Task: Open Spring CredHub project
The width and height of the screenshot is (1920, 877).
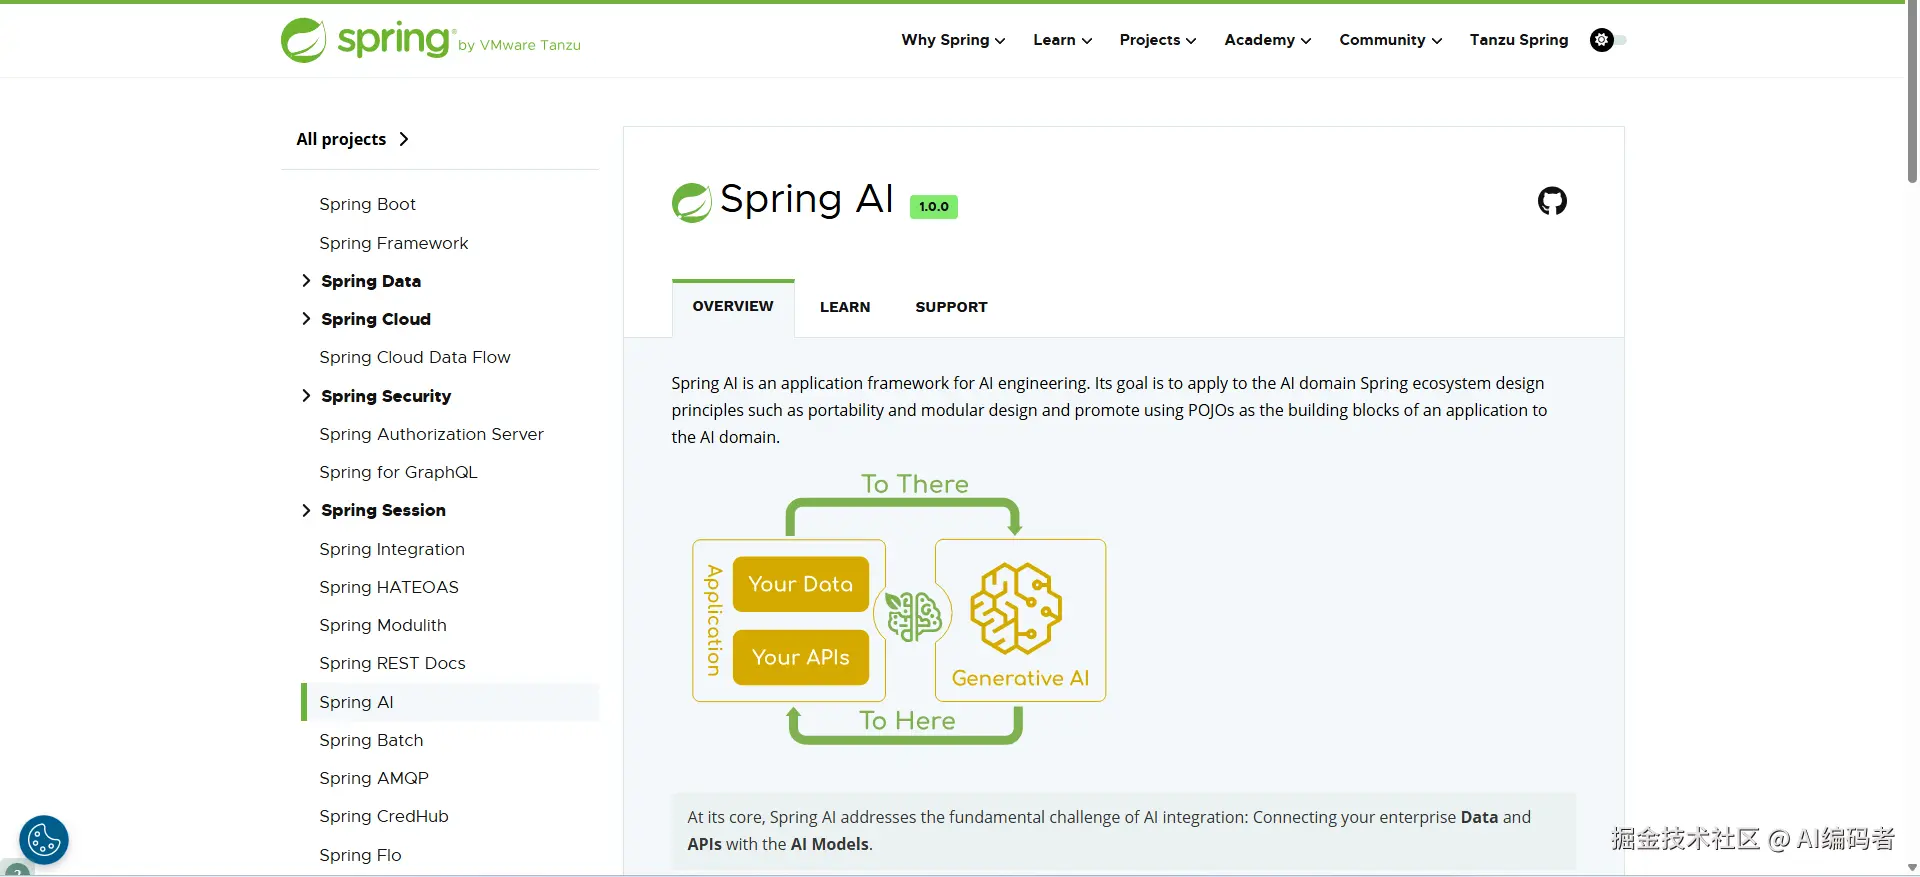Action: click(x=383, y=816)
